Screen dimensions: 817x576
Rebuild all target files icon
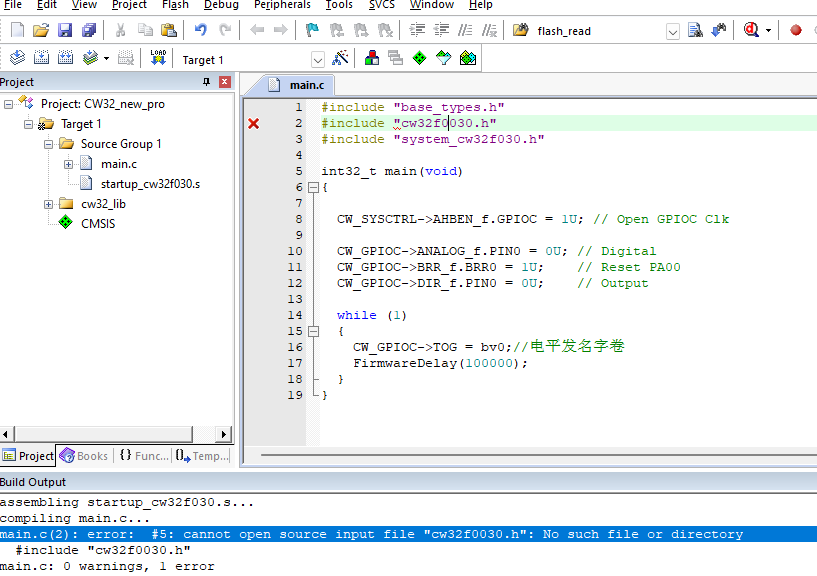coord(65,57)
